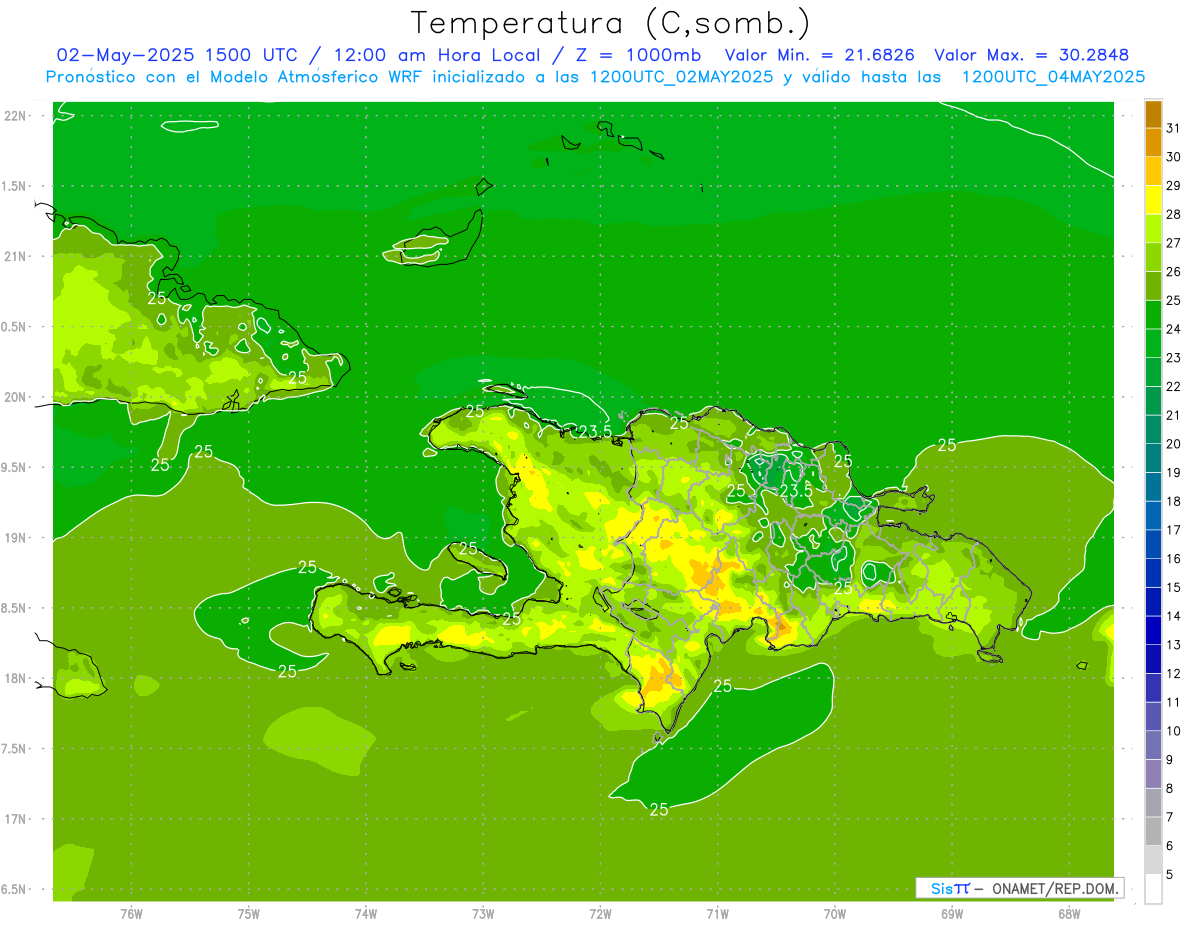Pick the green legend band between 24 and 25
The height and width of the screenshot is (927, 1200).
1154,315
